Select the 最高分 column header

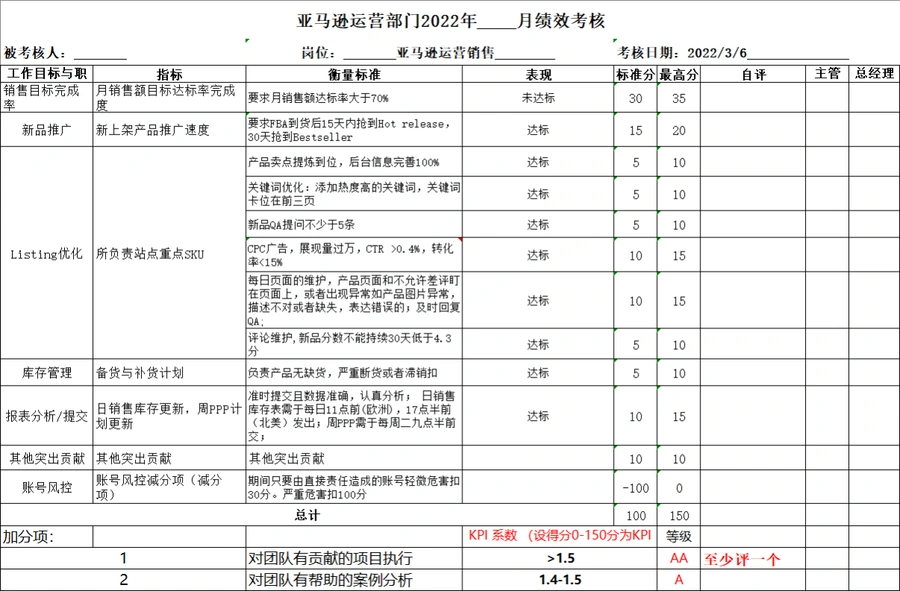[x=678, y=74]
